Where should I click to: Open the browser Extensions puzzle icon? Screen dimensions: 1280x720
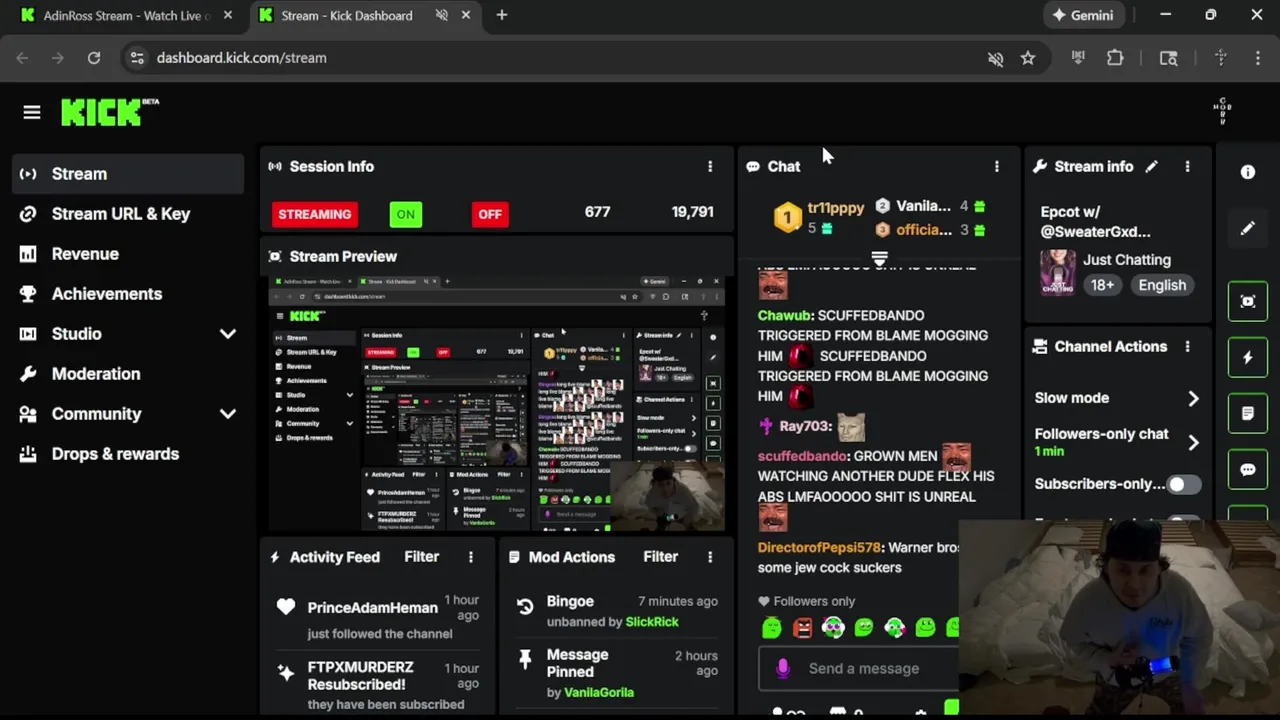coord(1115,58)
